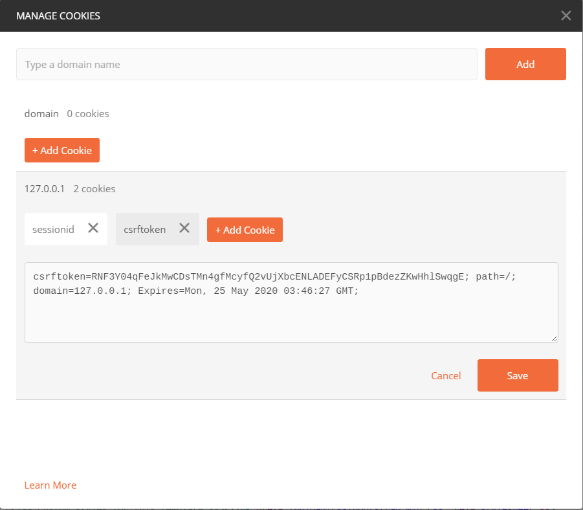Screen dimensions: 583x510
Task: Select the csrftoken cookie chip
Action: point(145,229)
